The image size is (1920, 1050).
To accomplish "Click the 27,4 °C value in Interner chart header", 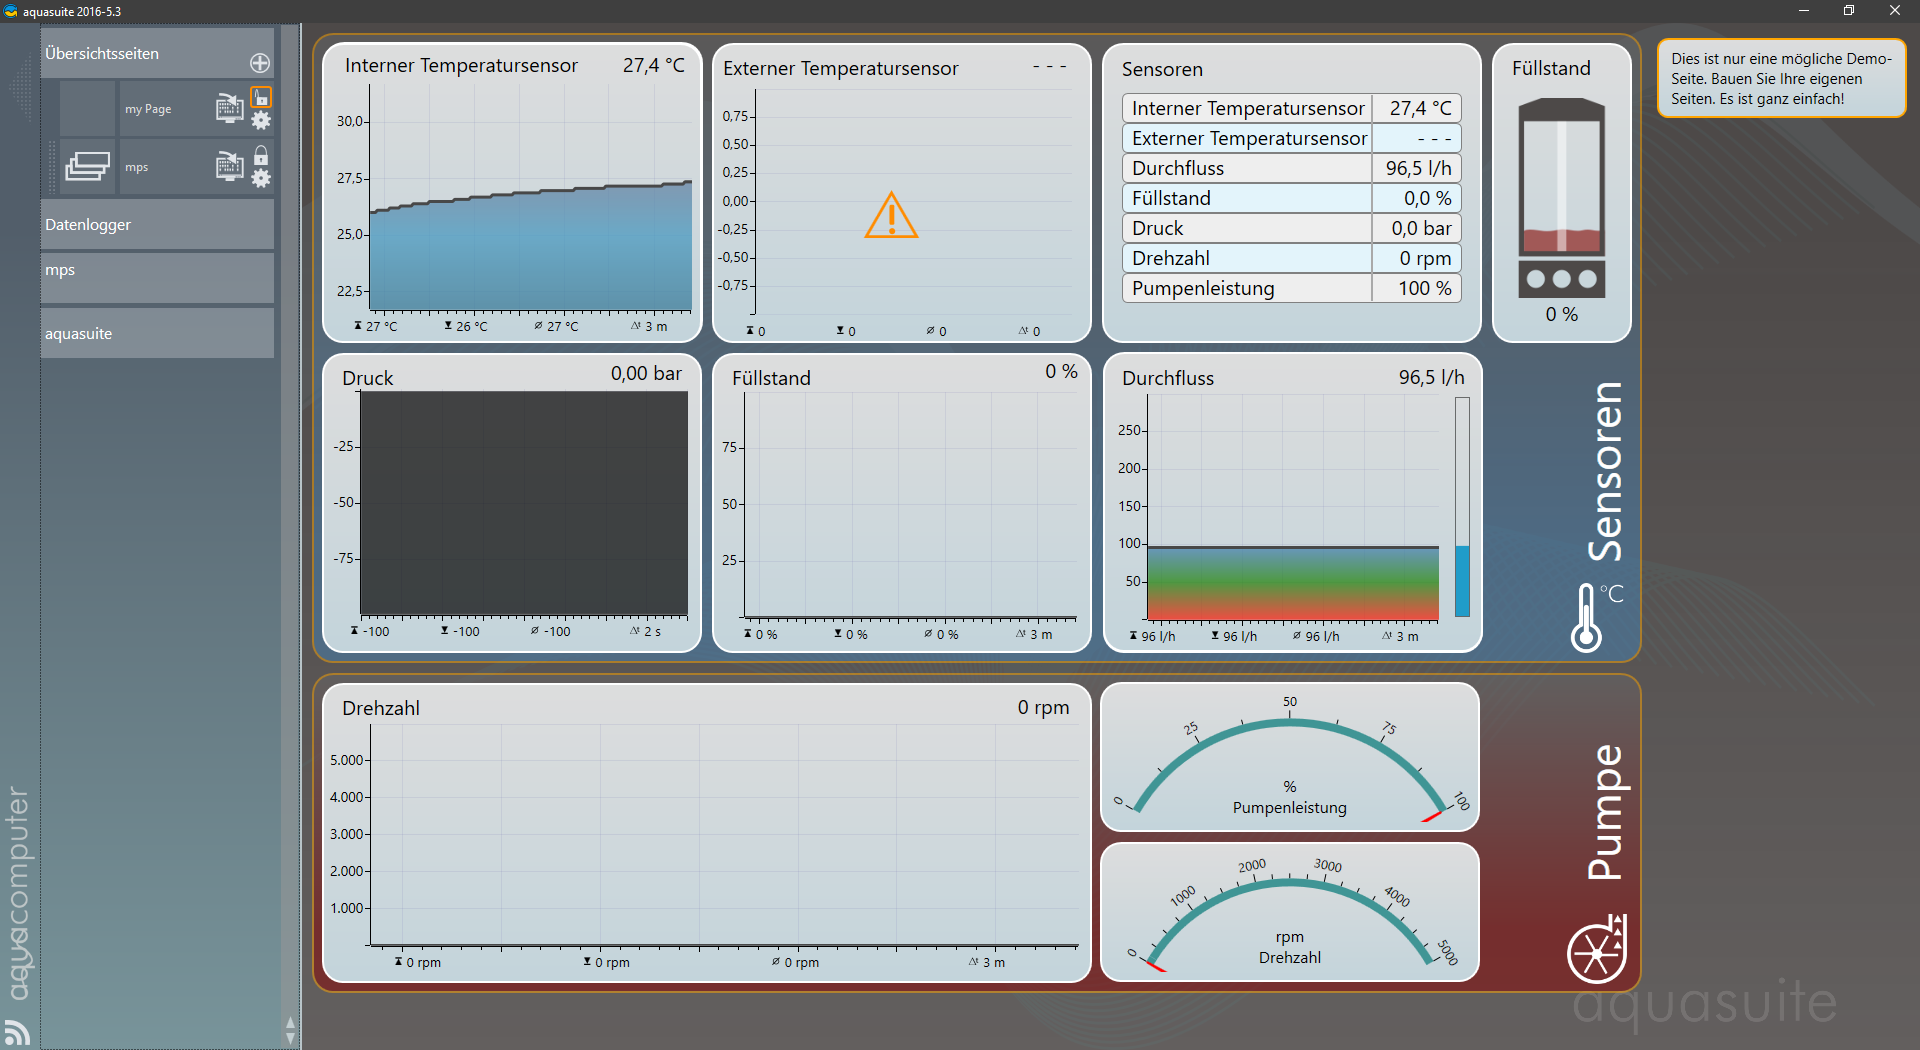I will pyautogui.click(x=654, y=66).
